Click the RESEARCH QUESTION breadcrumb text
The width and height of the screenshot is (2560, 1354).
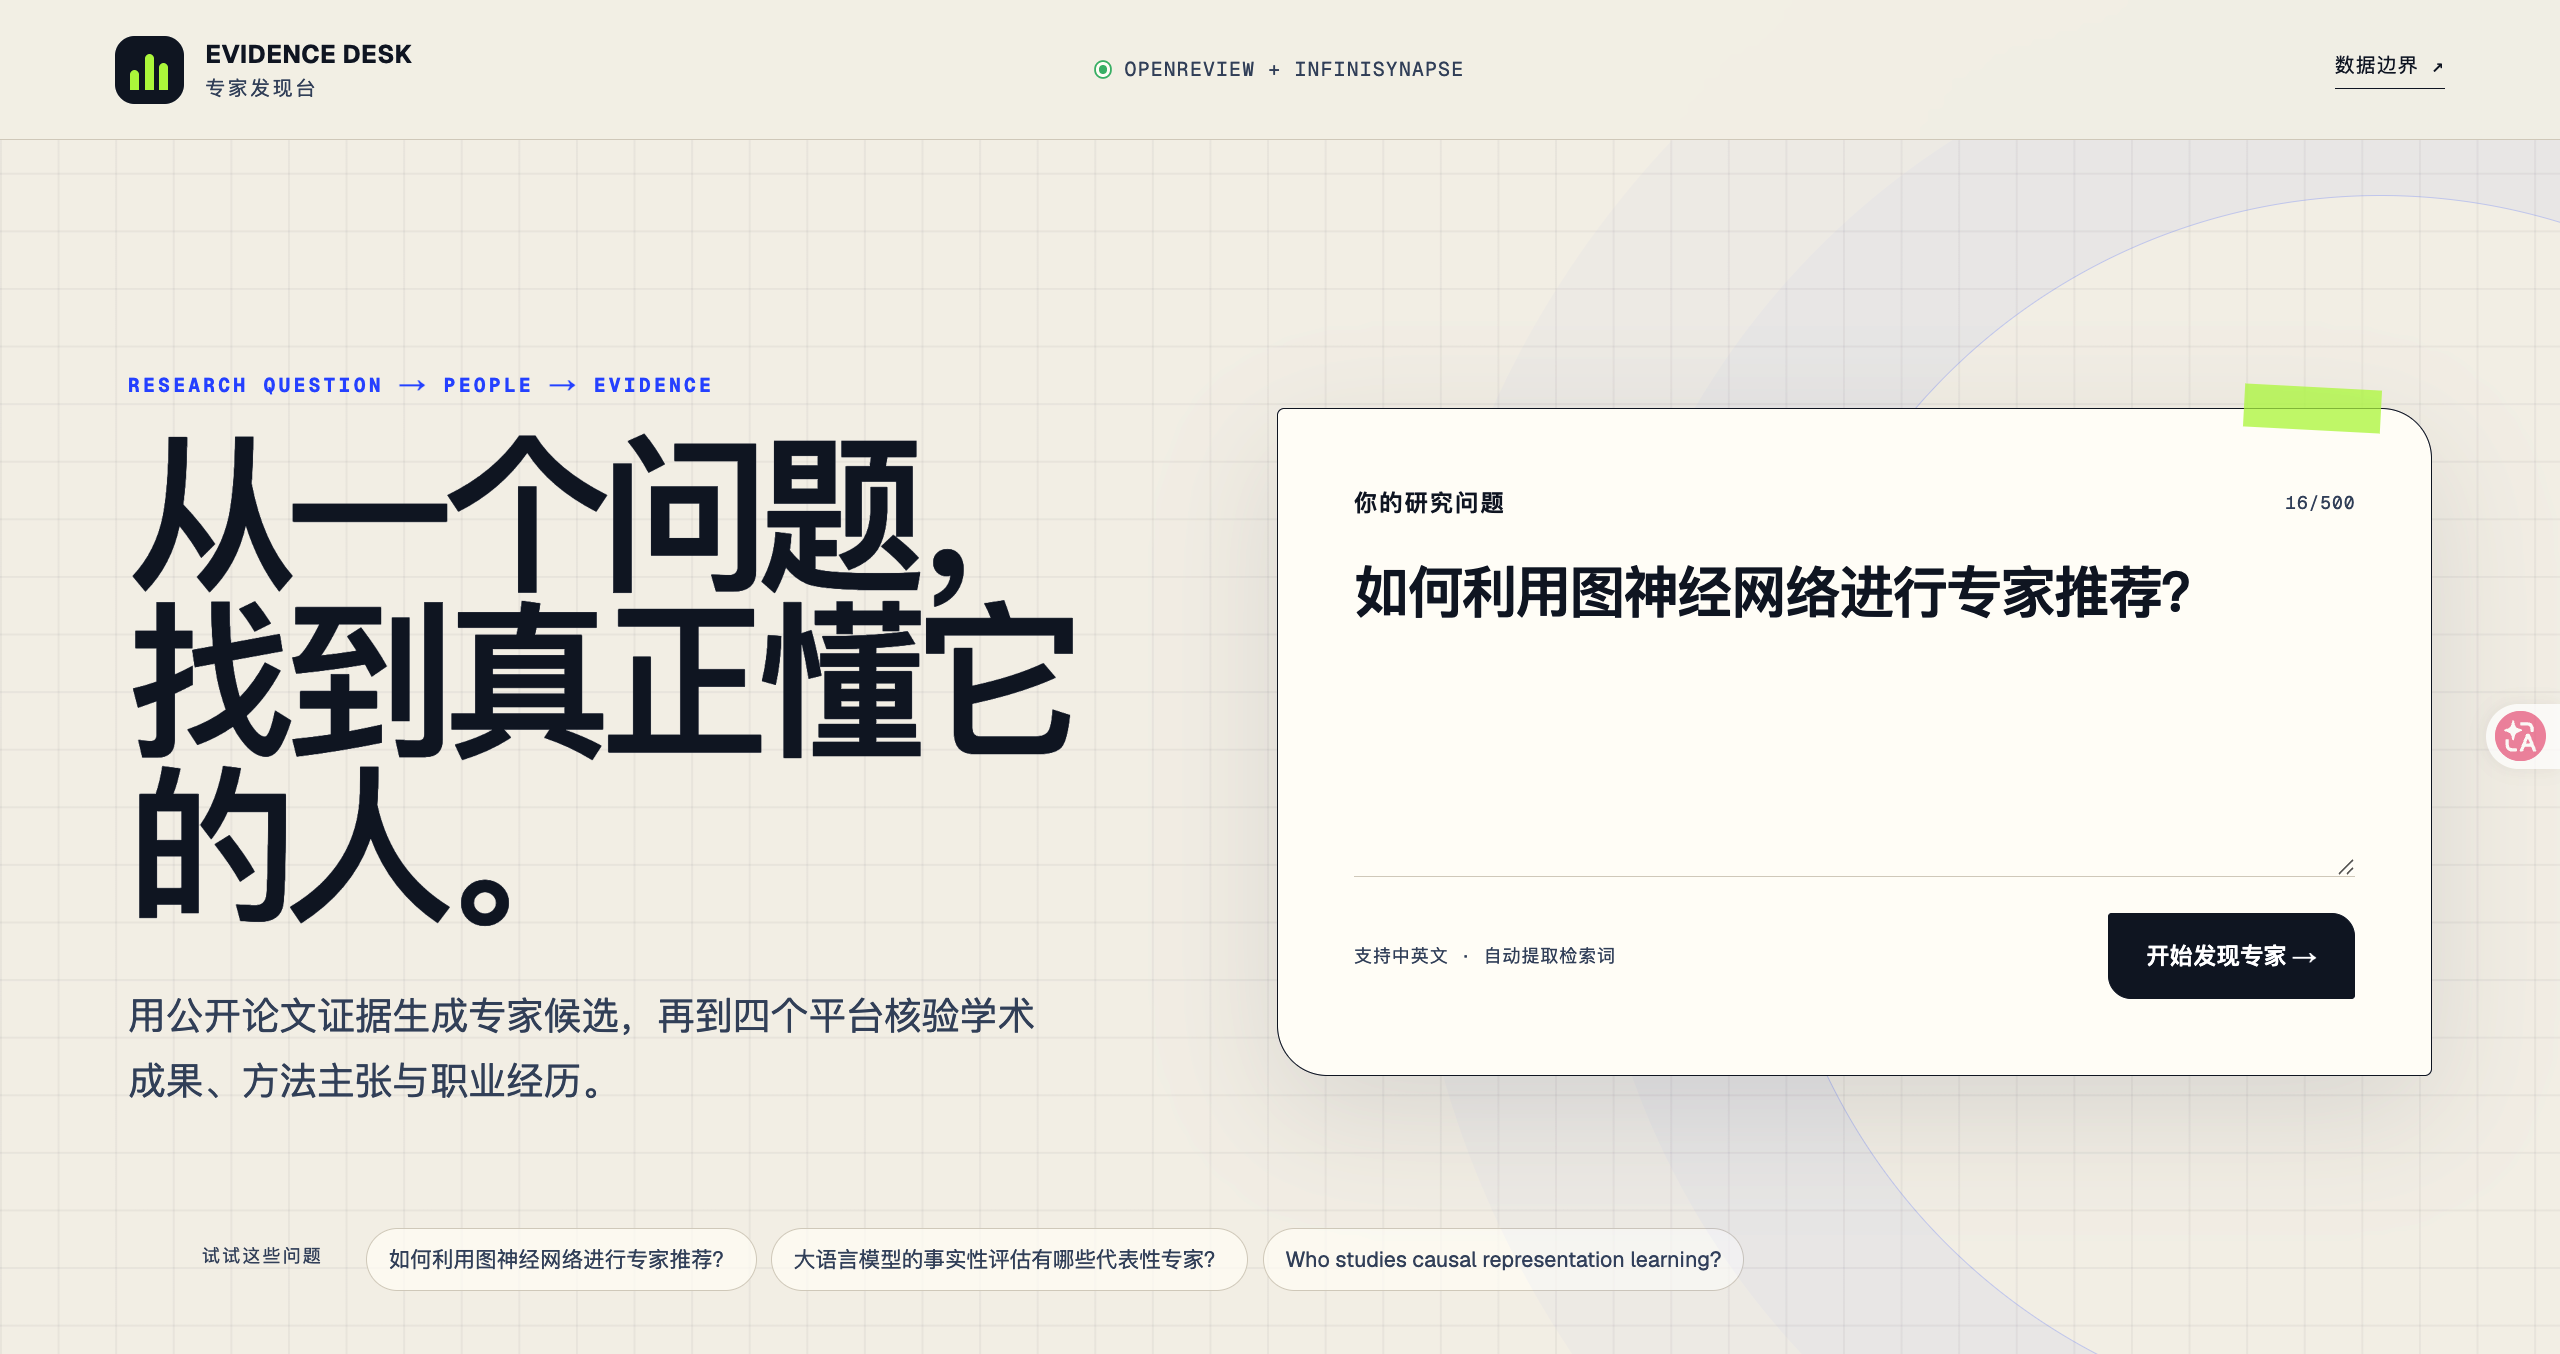[x=255, y=385]
